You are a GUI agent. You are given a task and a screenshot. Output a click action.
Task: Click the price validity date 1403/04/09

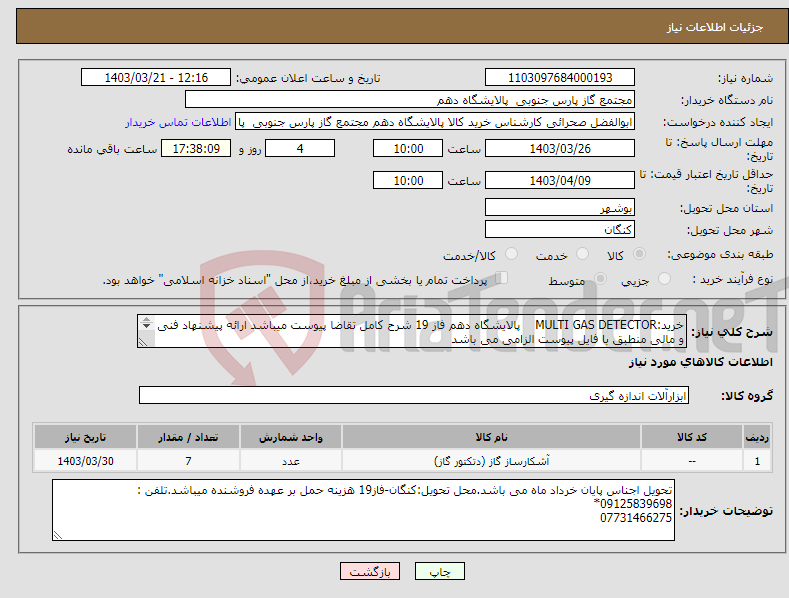click(x=560, y=180)
